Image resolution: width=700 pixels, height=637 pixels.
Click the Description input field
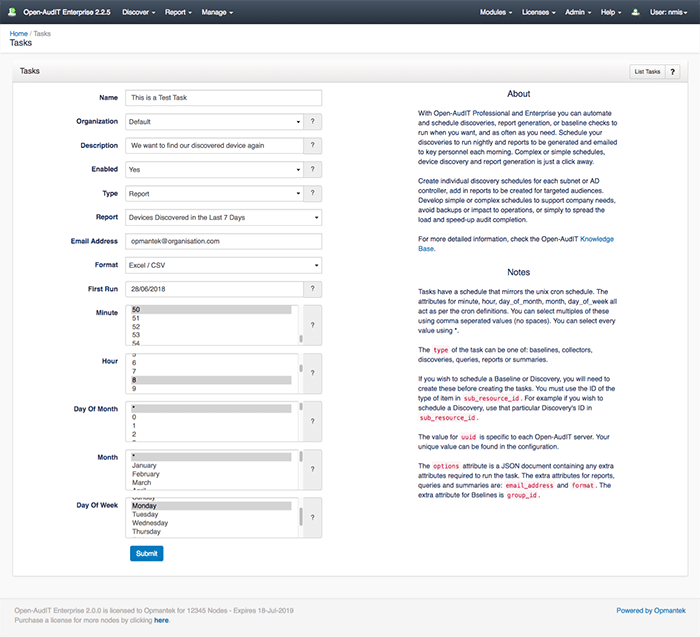click(214, 146)
